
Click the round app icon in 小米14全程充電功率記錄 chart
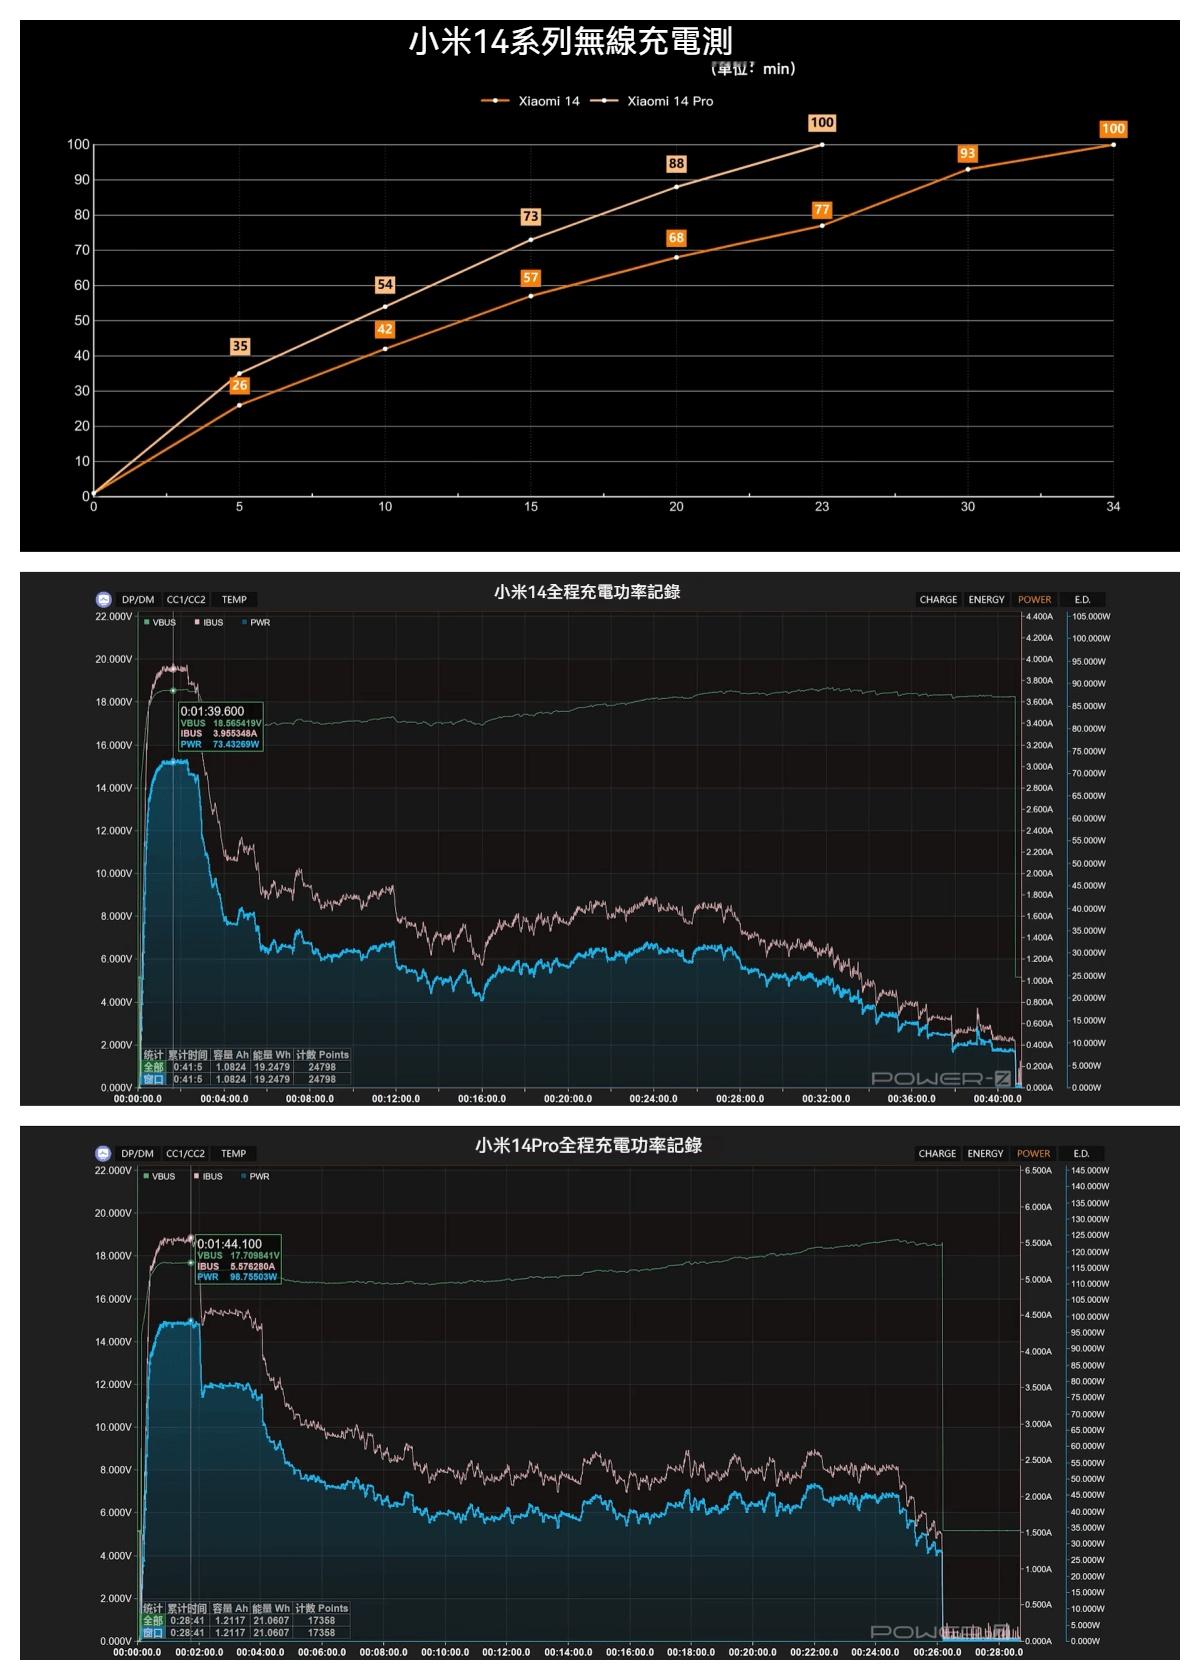pyautogui.click(x=104, y=600)
